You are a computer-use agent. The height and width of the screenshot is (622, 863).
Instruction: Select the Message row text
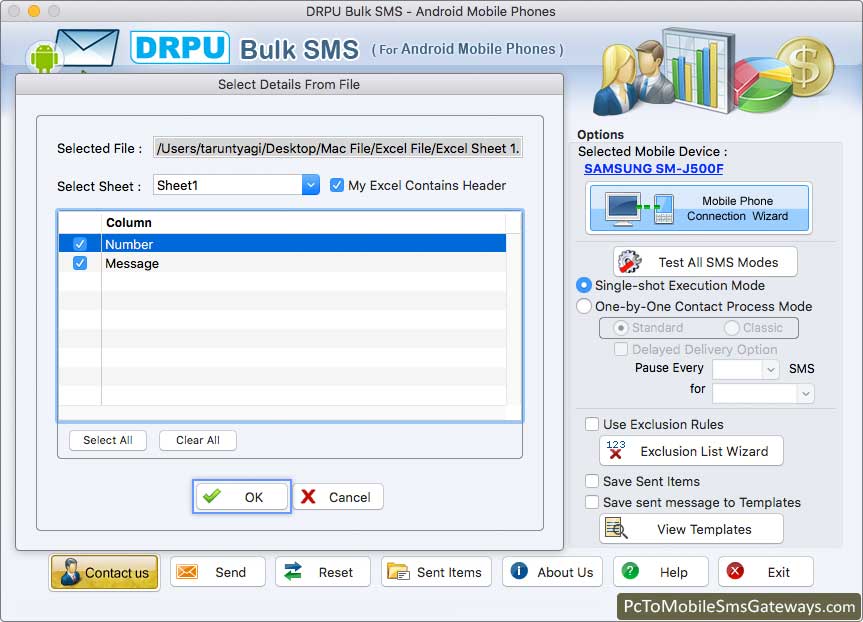pyautogui.click(x=132, y=264)
